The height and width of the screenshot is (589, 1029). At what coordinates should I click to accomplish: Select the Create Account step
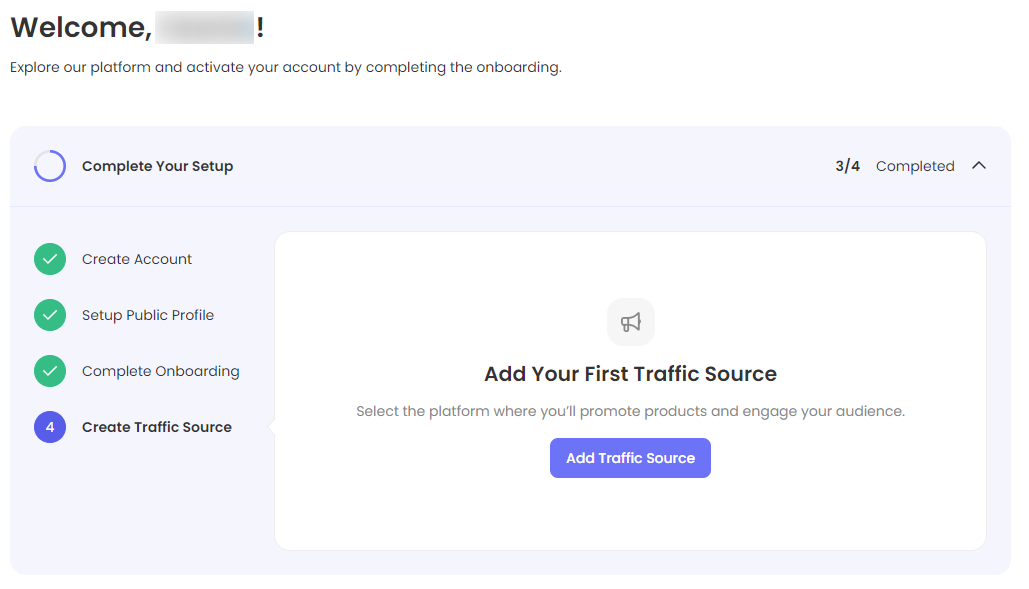point(137,259)
